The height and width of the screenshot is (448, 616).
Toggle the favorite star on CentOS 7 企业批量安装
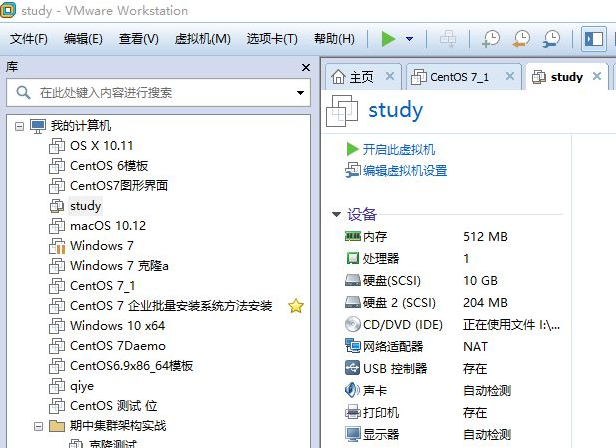295,306
